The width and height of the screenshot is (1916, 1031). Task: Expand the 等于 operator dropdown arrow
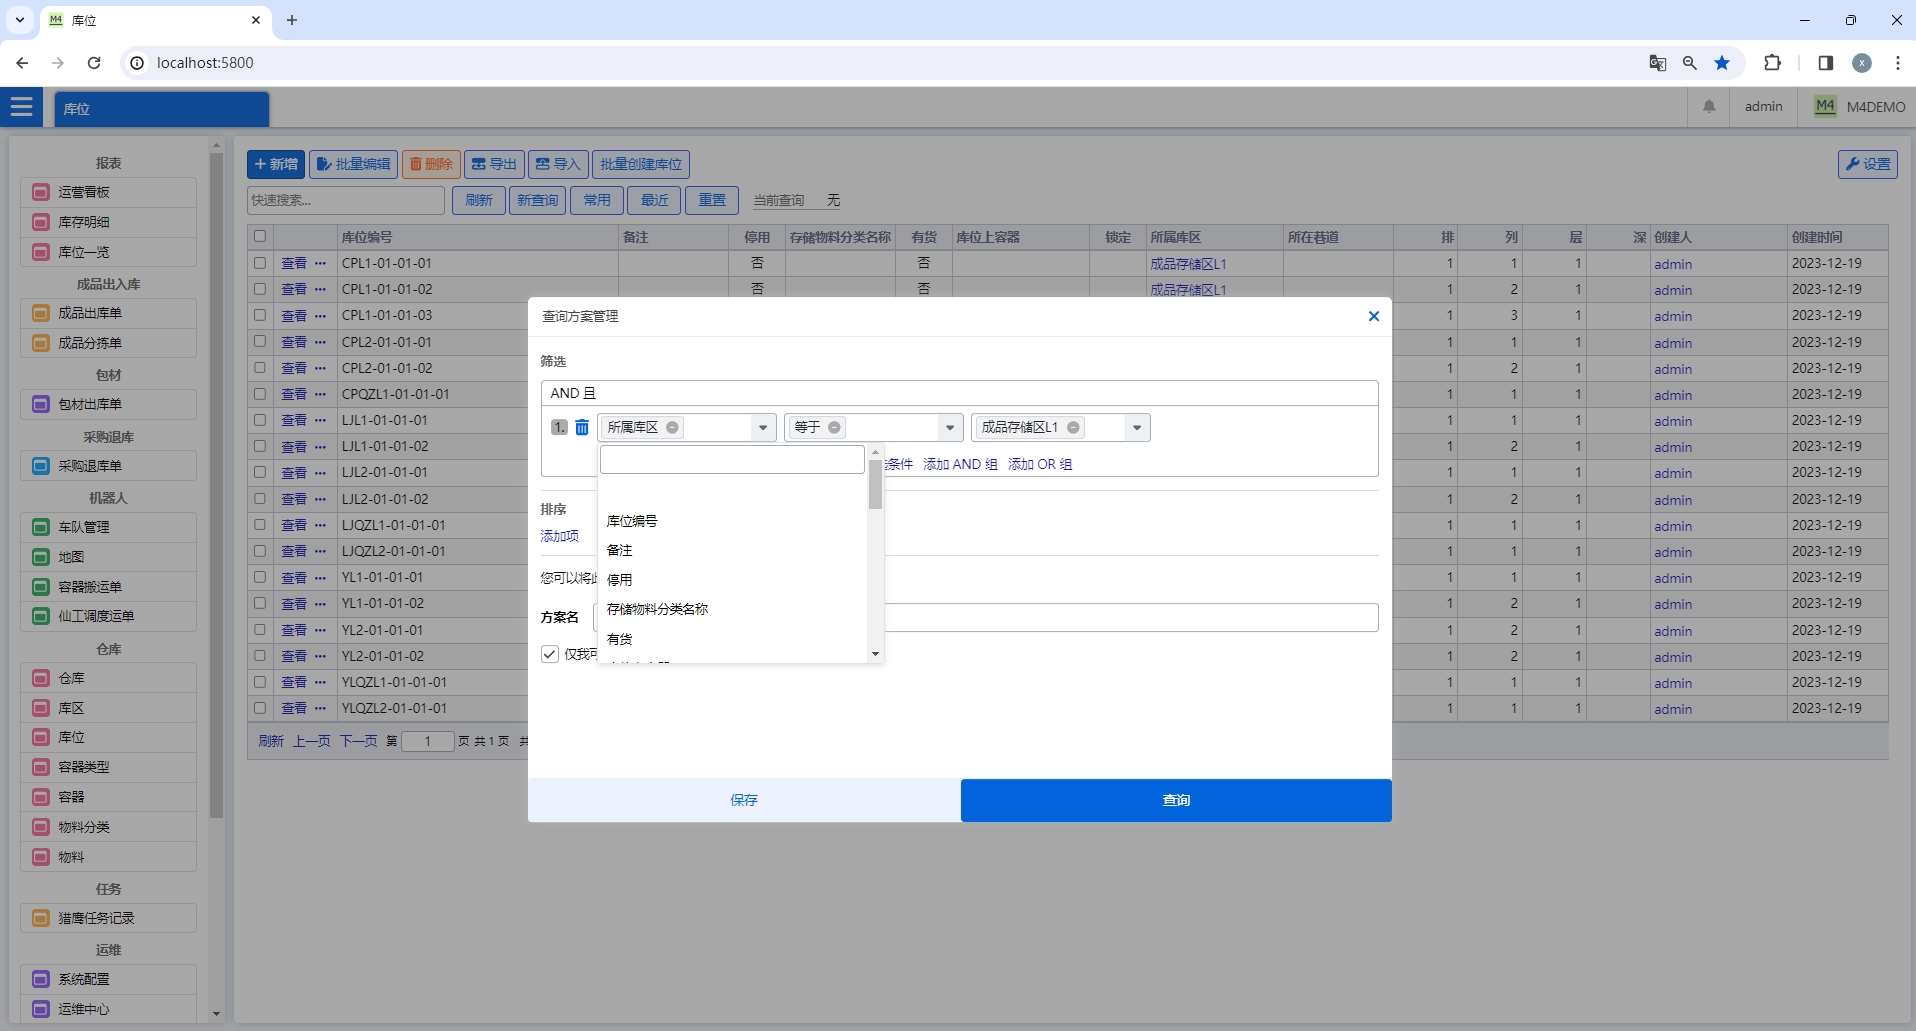pos(950,428)
